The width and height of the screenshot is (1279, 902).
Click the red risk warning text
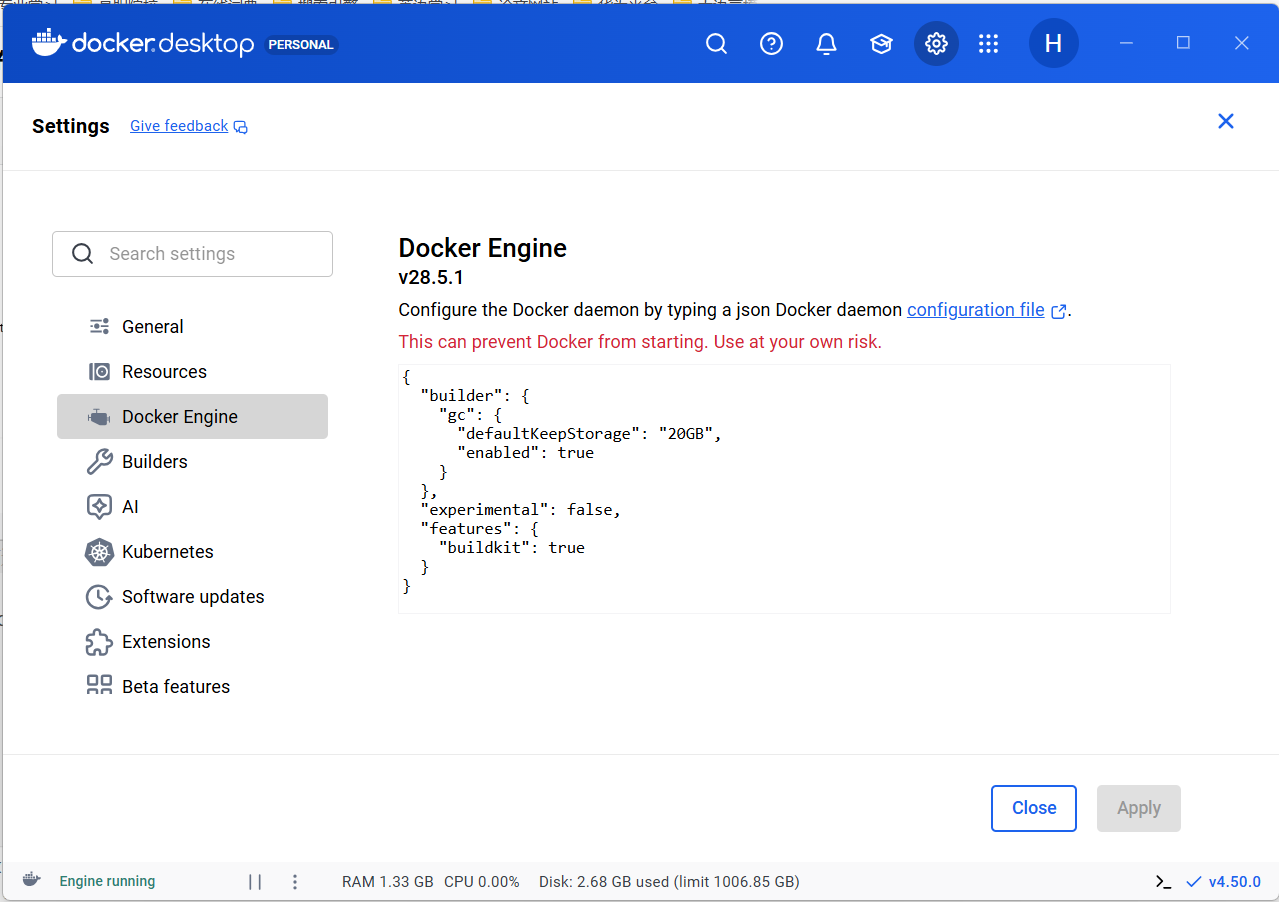[x=640, y=342]
